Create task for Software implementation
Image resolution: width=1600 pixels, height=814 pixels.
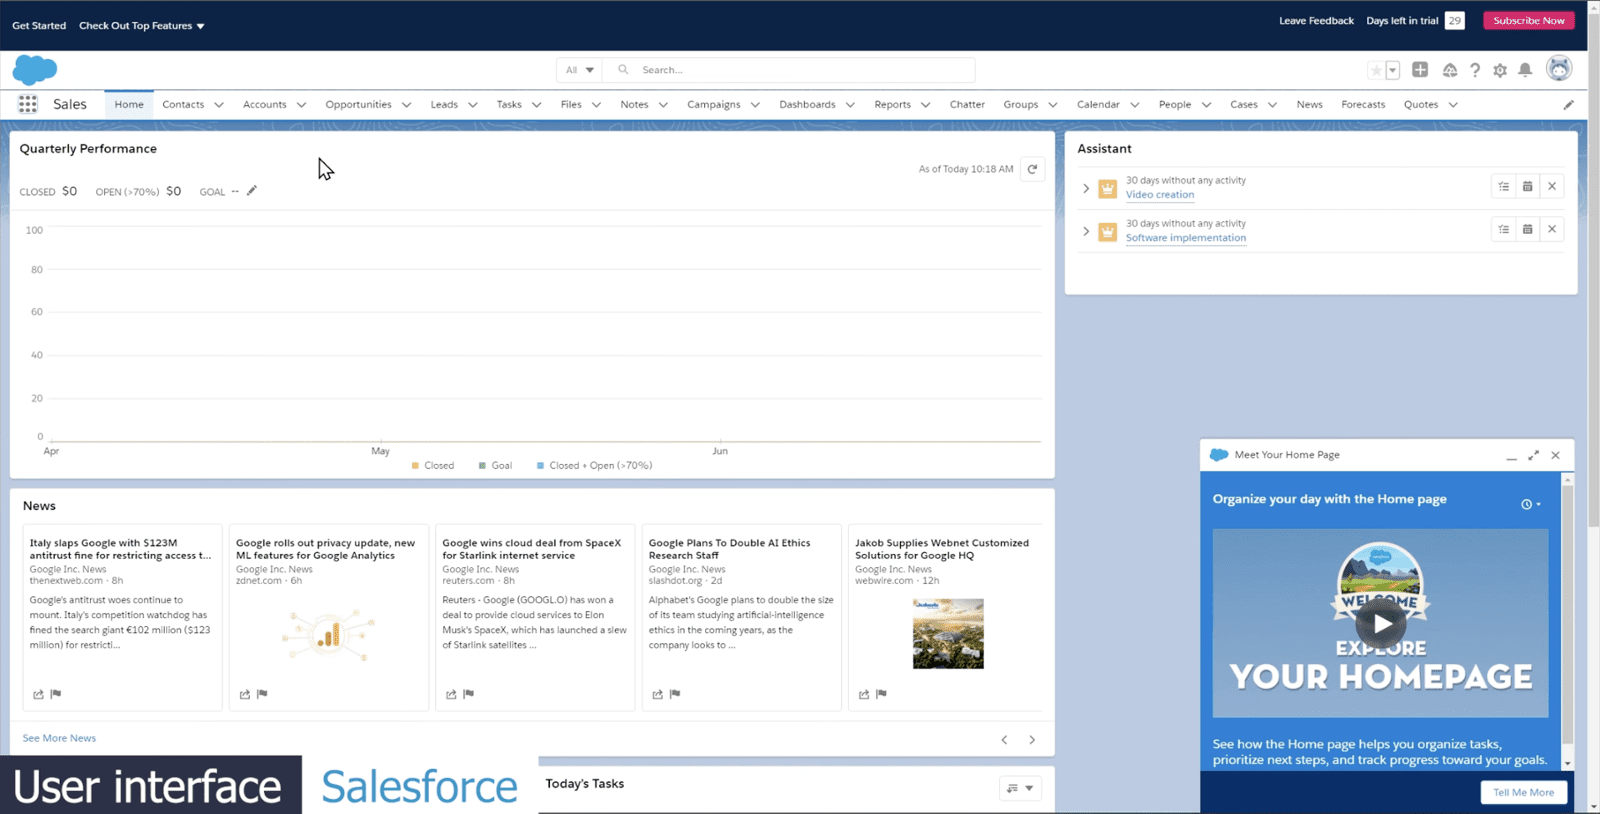pyautogui.click(x=1504, y=229)
